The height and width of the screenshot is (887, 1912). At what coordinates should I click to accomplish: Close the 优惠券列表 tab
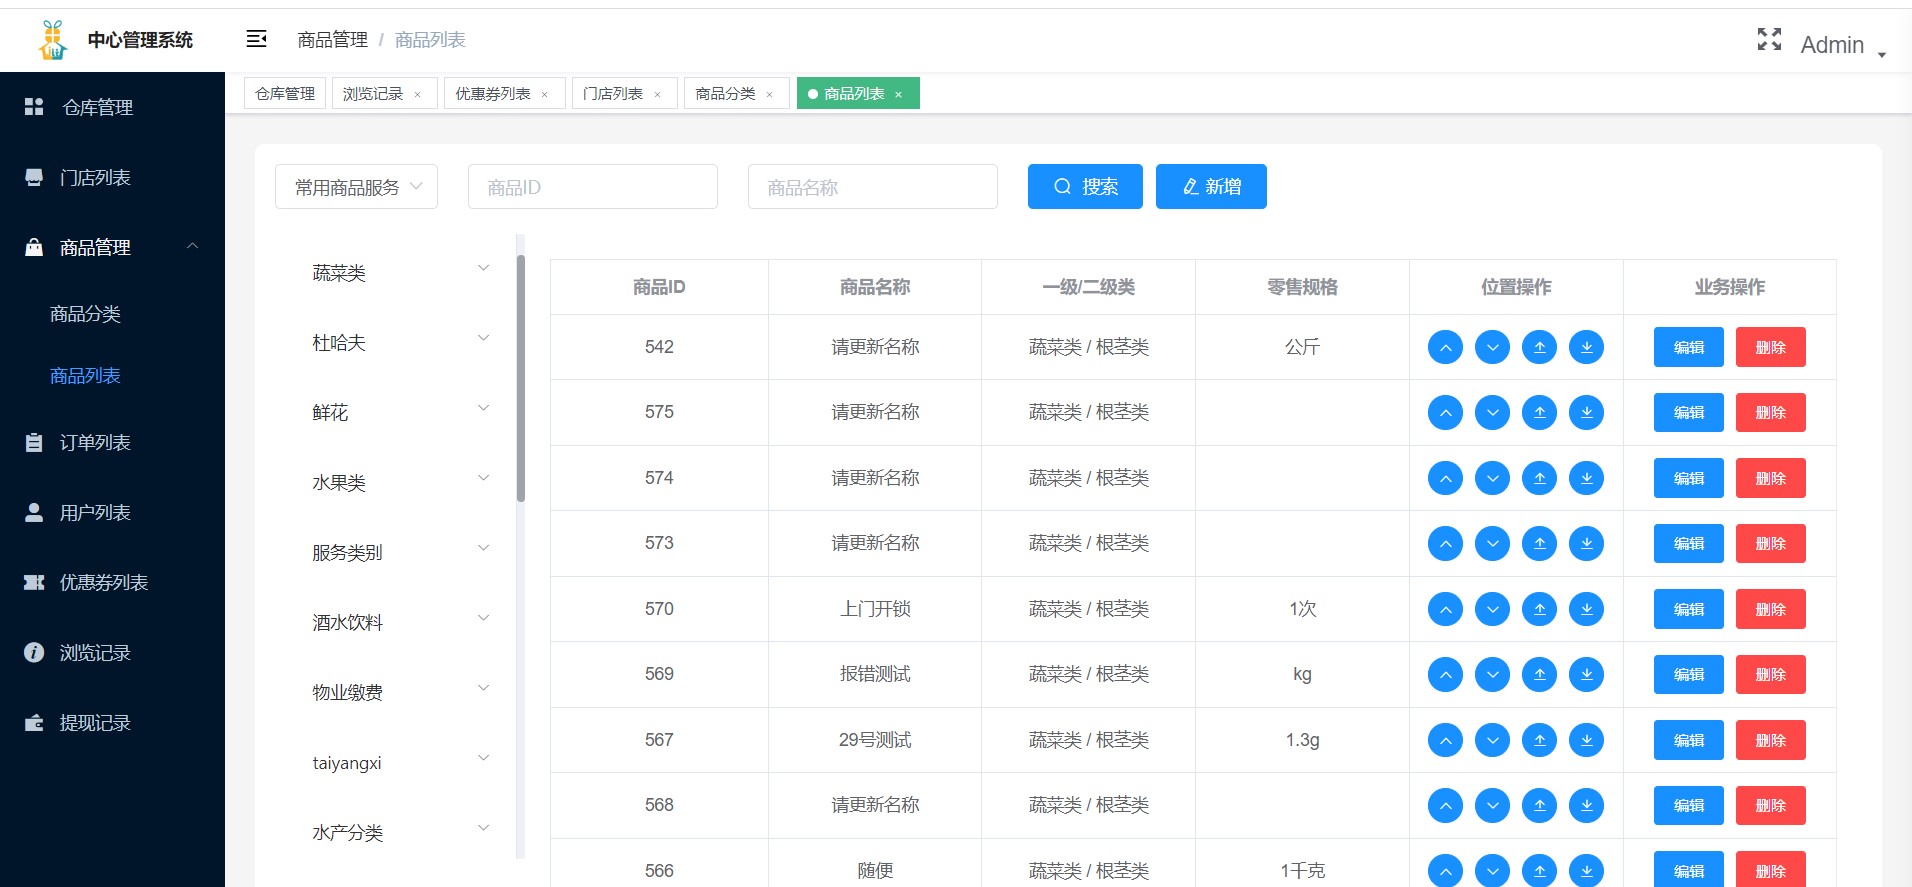pyautogui.click(x=545, y=94)
